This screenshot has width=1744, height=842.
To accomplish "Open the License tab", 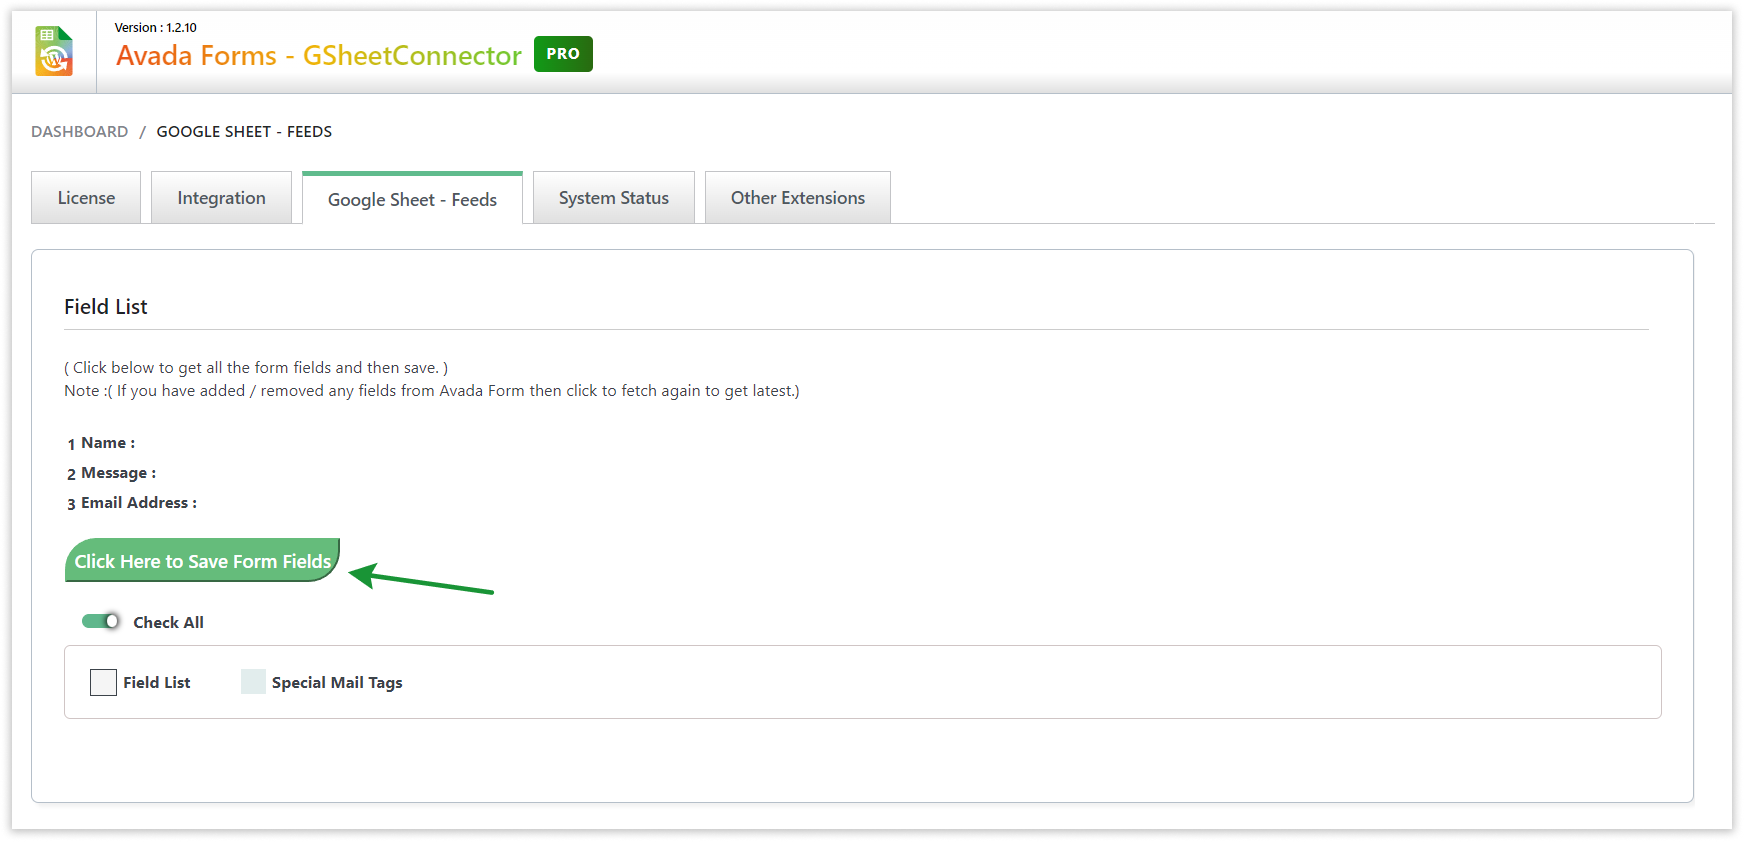I will point(86,198).
